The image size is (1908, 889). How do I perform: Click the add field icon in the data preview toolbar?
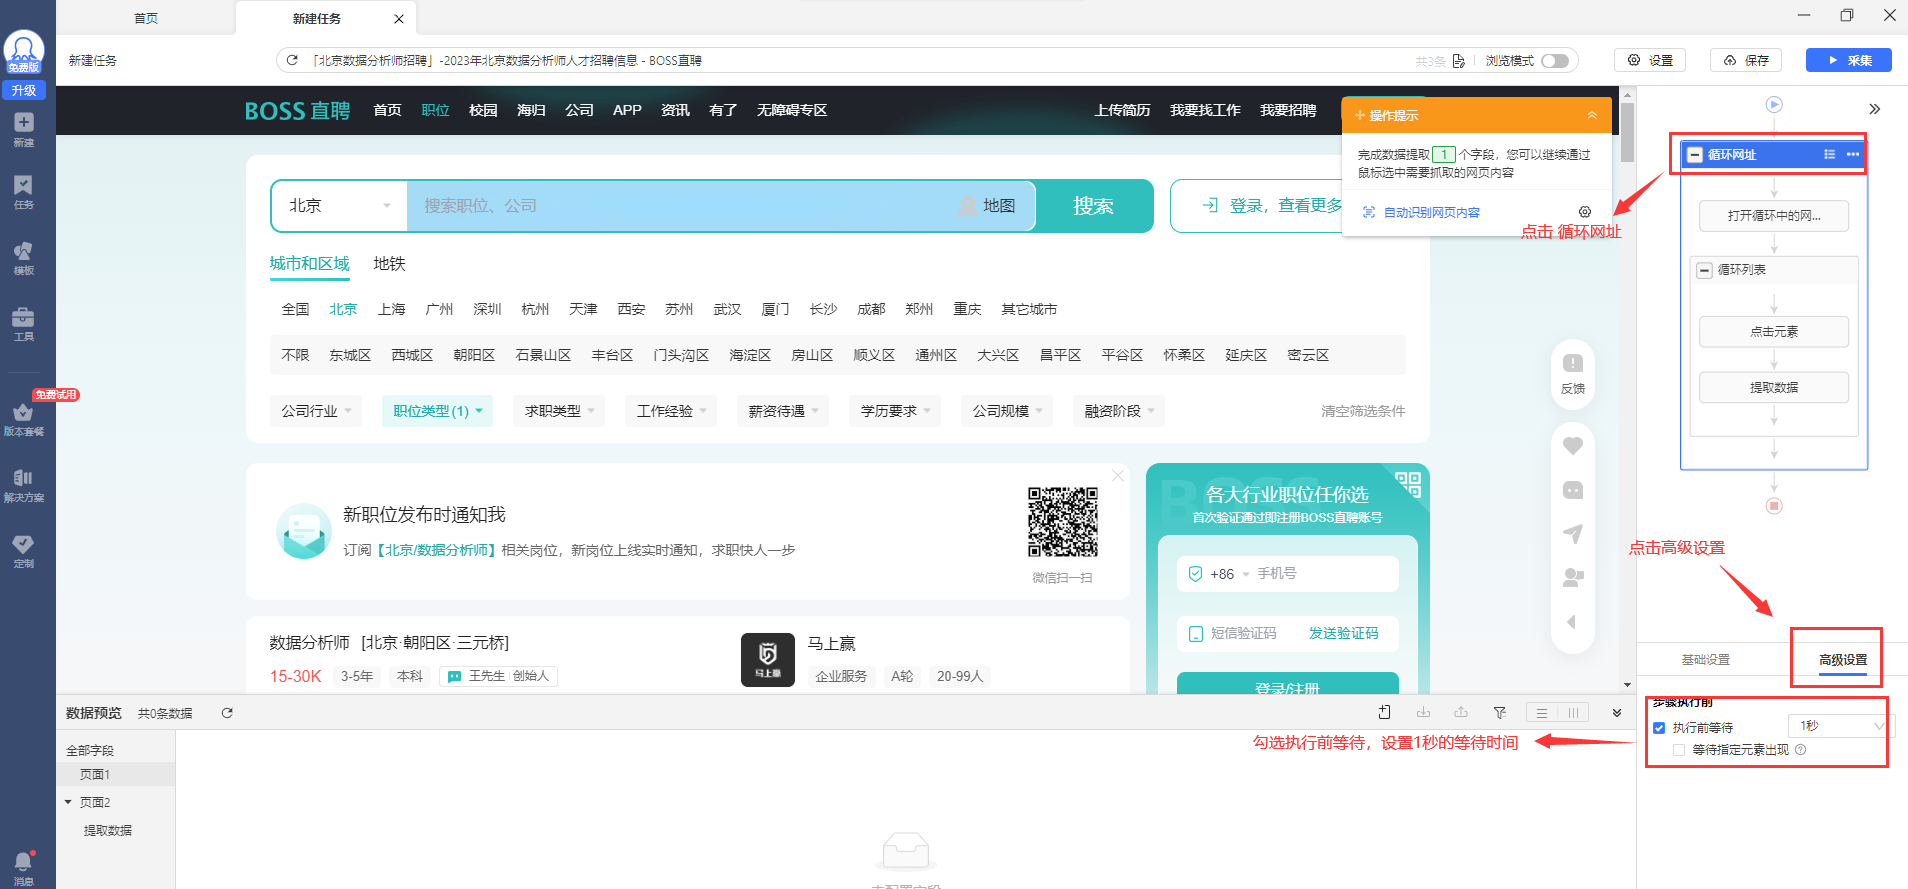point(1384,712)
